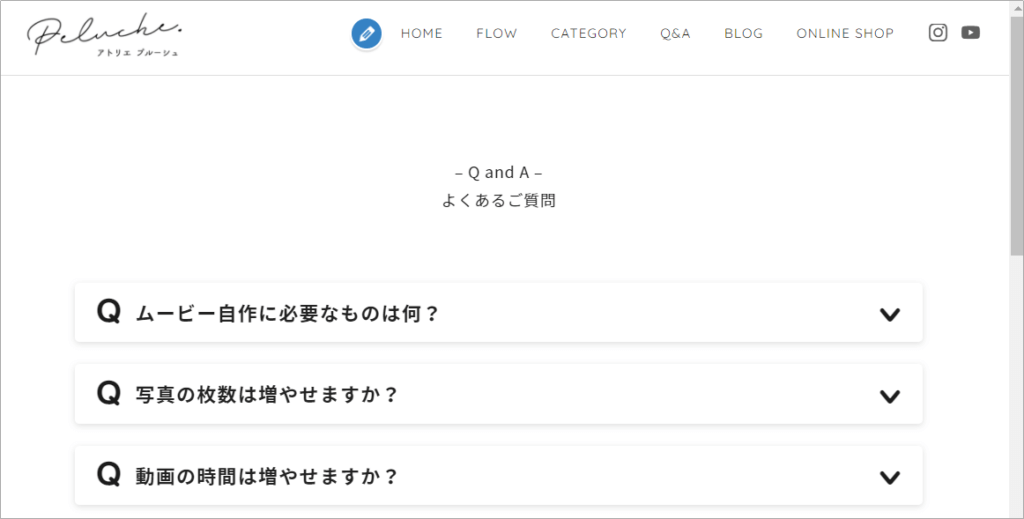Expand chevron for 動画の時間は増やせますか？

889,478
